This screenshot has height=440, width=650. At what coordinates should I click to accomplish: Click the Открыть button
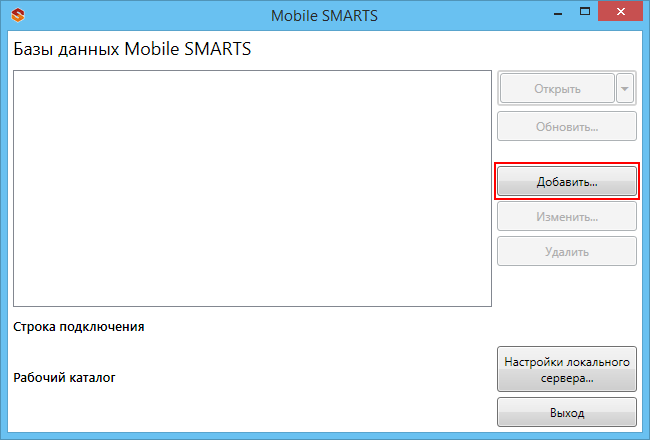[557, 88]
